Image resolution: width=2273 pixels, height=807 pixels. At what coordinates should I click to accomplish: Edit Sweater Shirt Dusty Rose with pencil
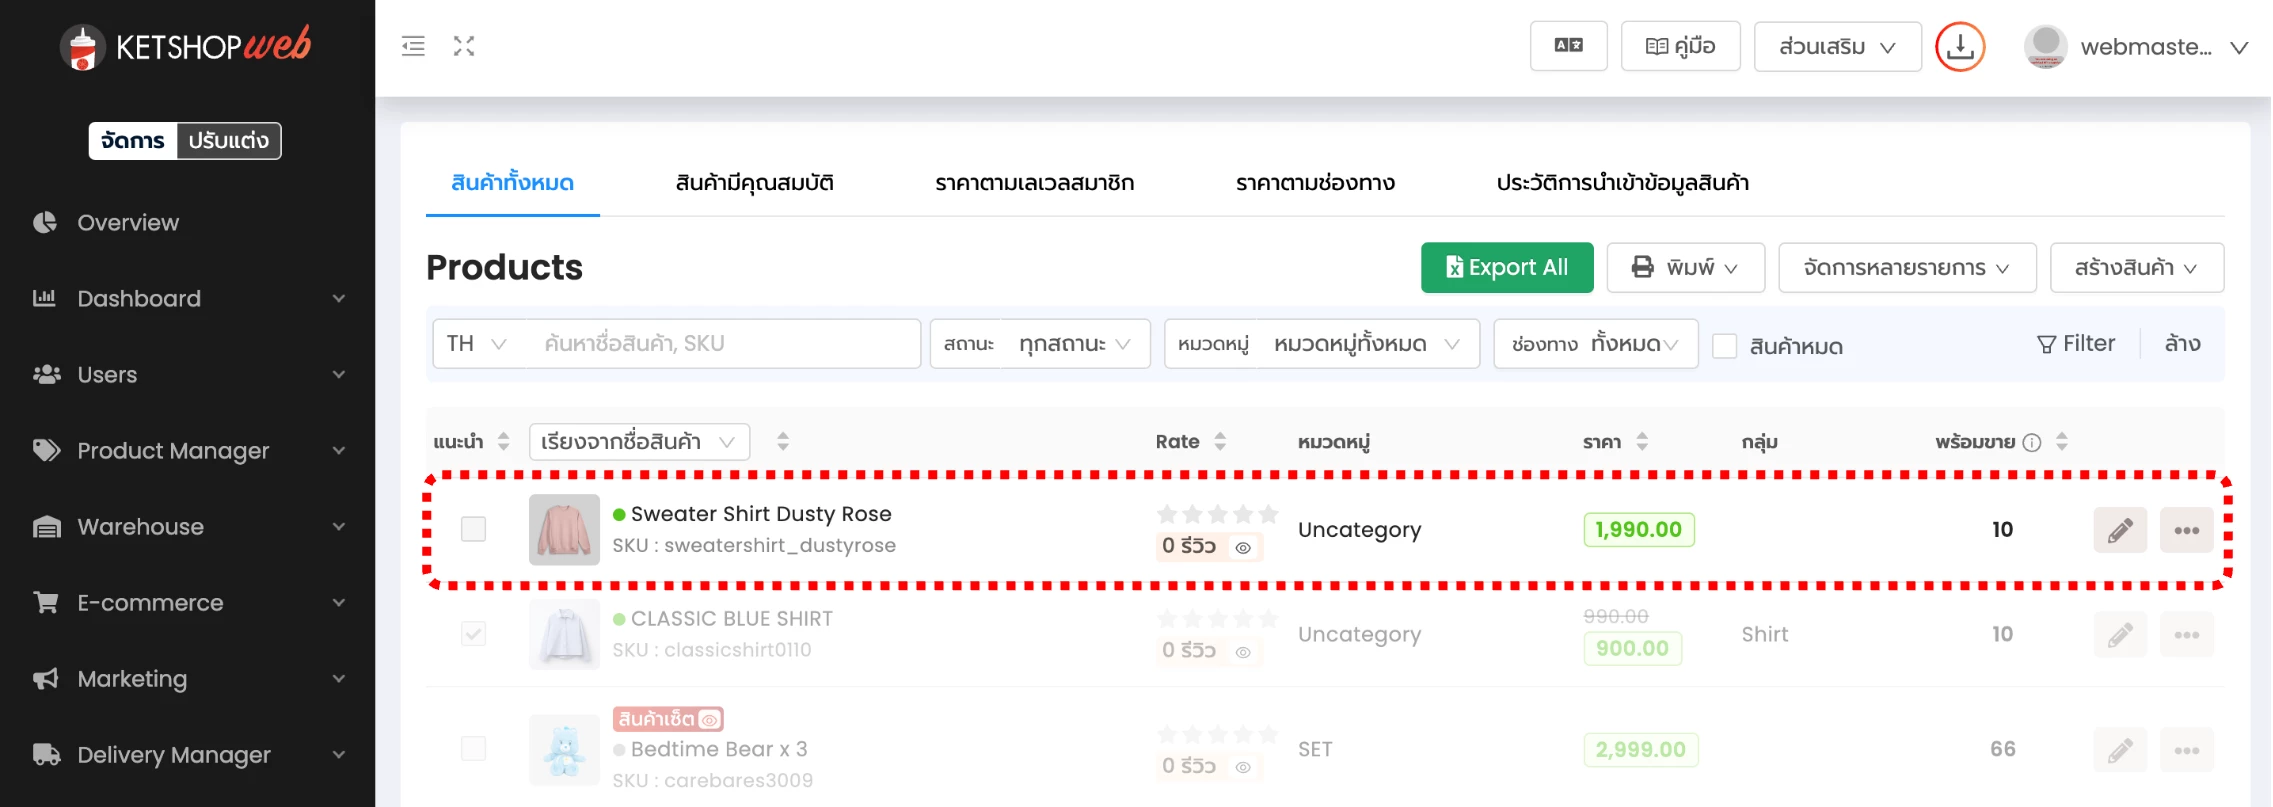point(2119,530)
